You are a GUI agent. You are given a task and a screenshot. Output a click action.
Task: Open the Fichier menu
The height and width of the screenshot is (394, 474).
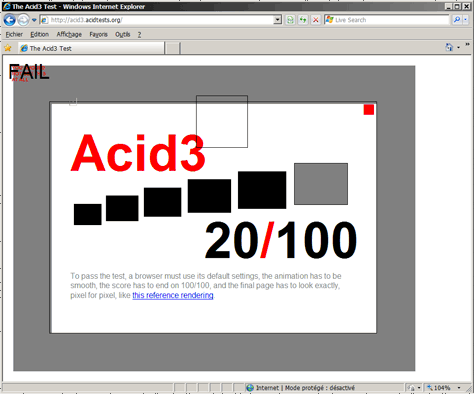pos(14,34)
